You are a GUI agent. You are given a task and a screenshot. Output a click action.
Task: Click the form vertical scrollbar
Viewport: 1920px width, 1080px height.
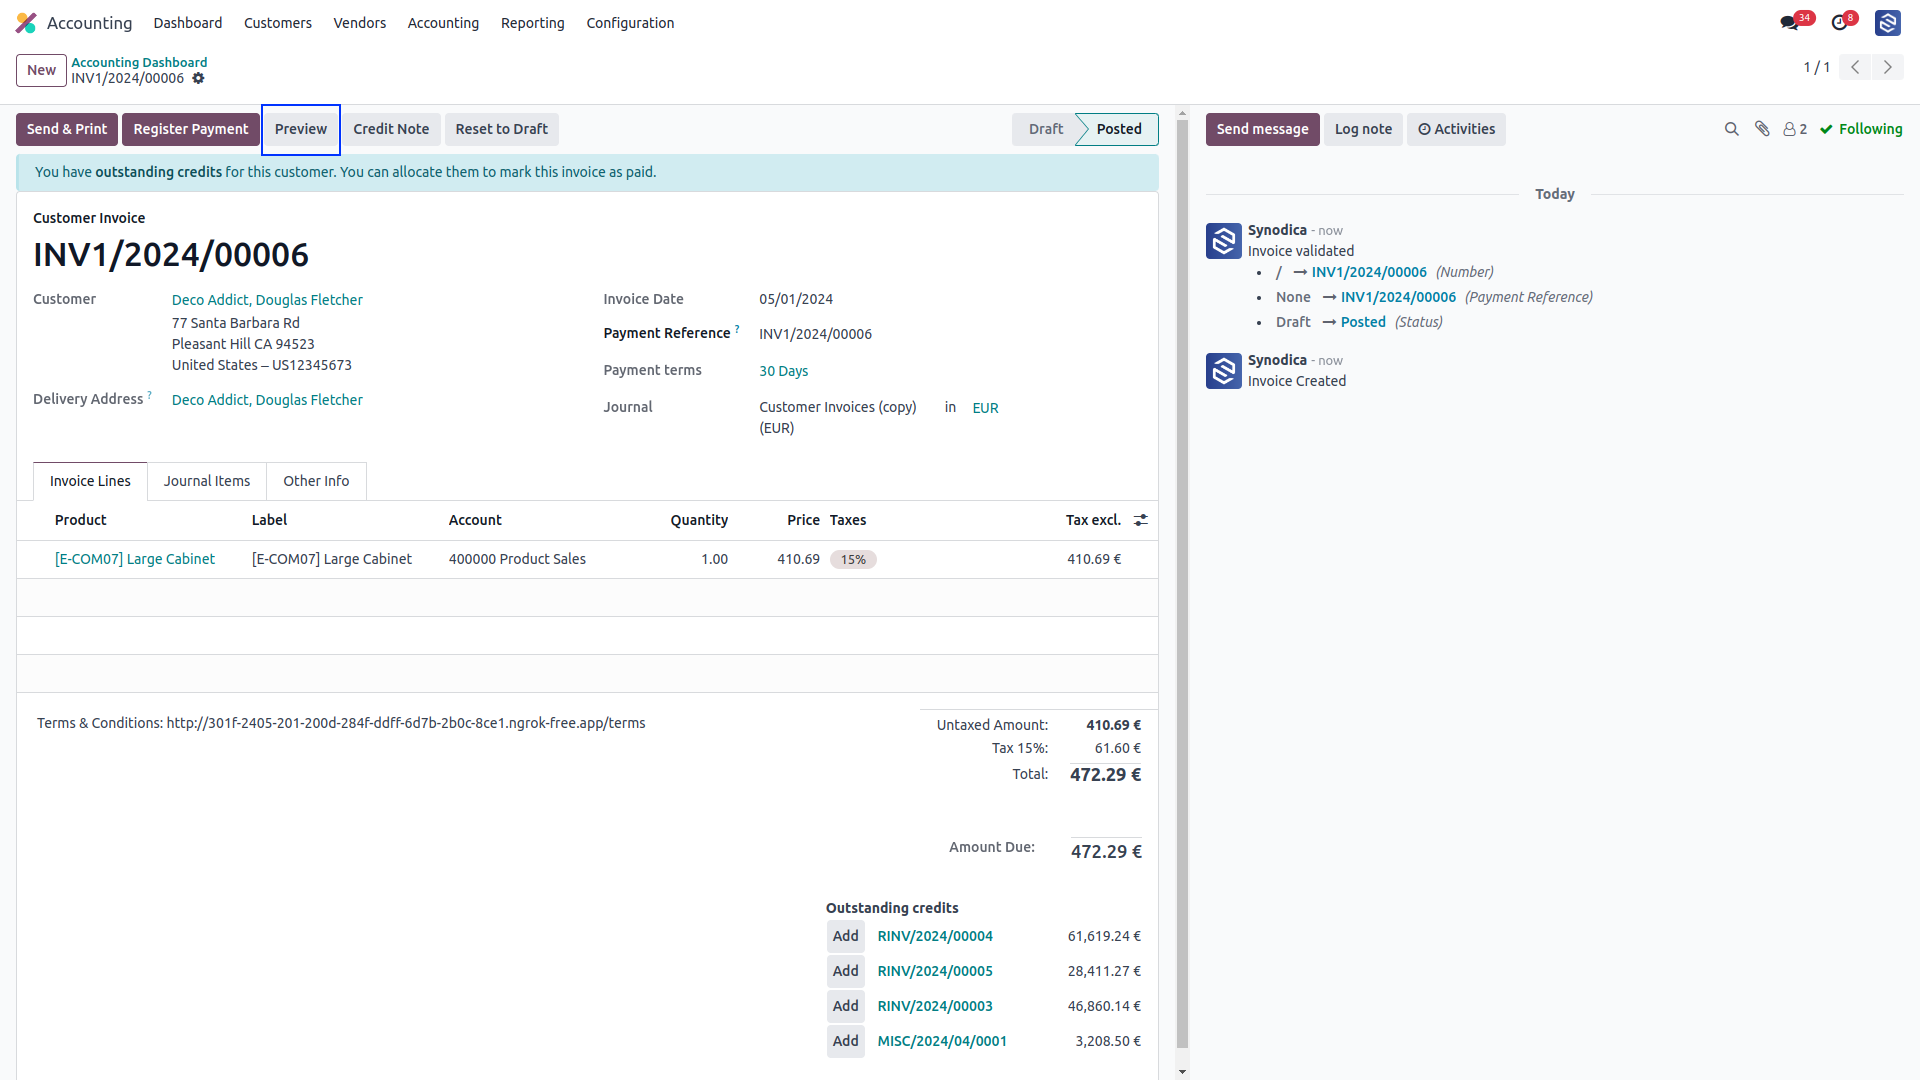point(1183,583)
